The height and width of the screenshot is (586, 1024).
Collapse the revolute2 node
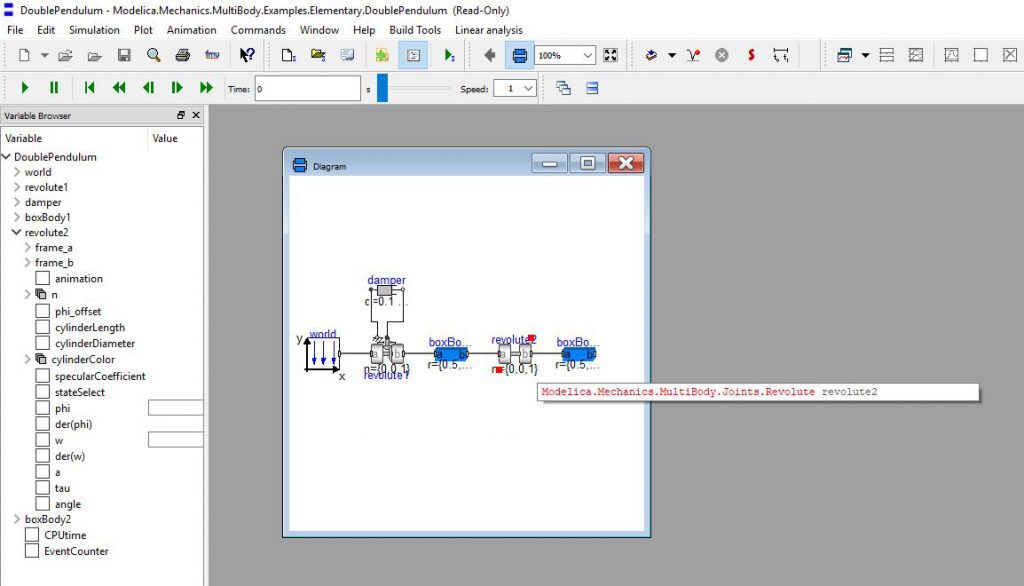pyautogui.click(x=17, y=232)
